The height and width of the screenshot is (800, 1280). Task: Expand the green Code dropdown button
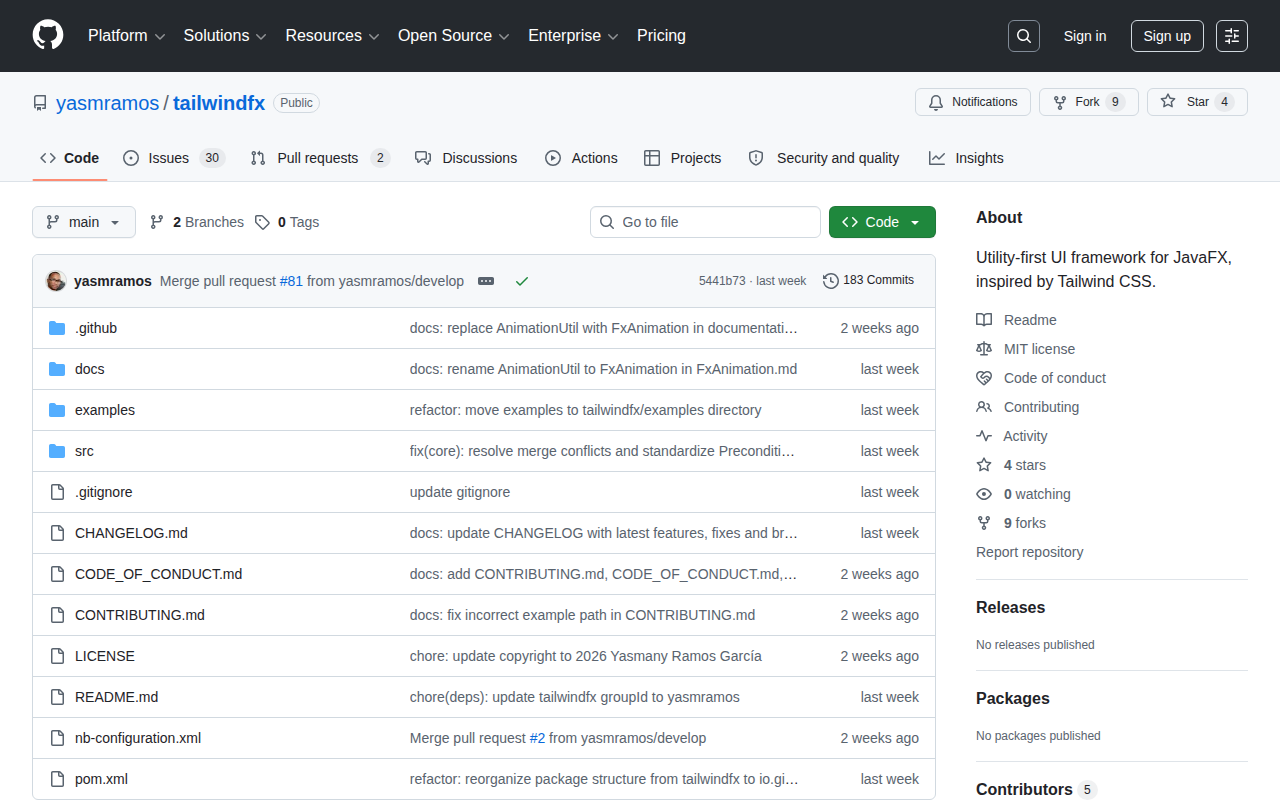coord(882,222)
